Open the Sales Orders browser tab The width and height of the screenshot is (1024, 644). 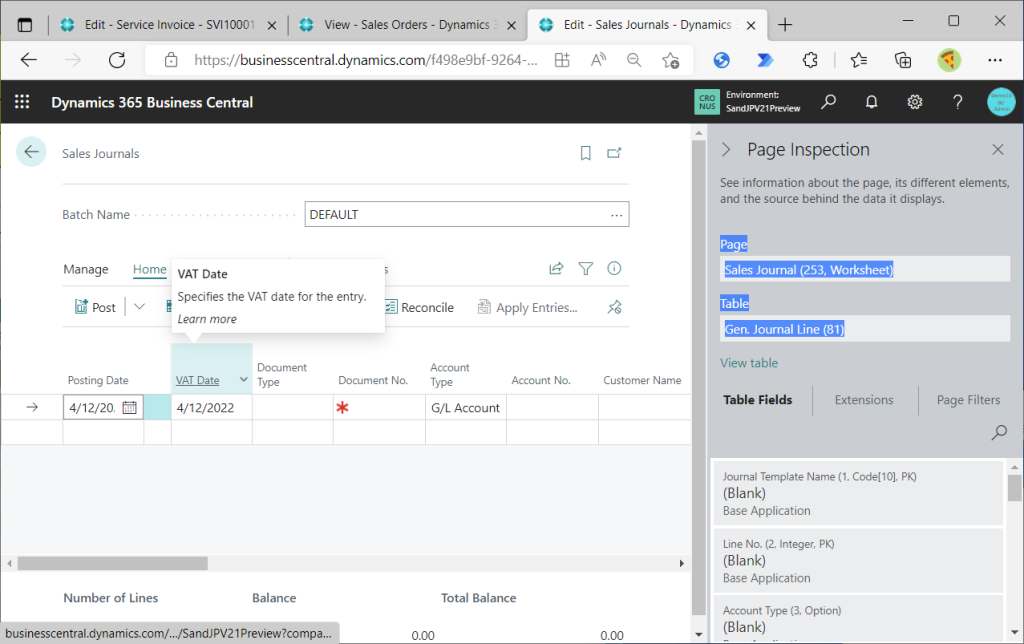pos(406,25)
